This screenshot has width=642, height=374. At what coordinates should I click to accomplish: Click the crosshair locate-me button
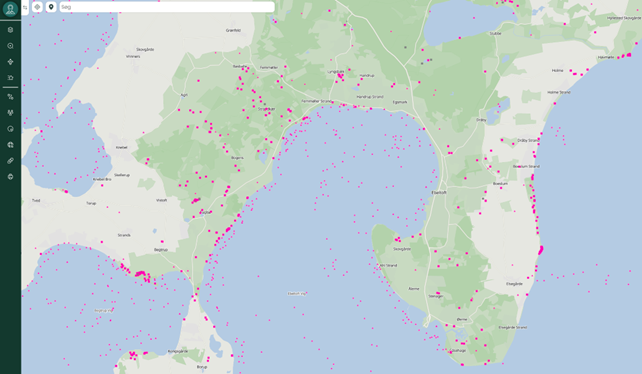coord(37,7)
